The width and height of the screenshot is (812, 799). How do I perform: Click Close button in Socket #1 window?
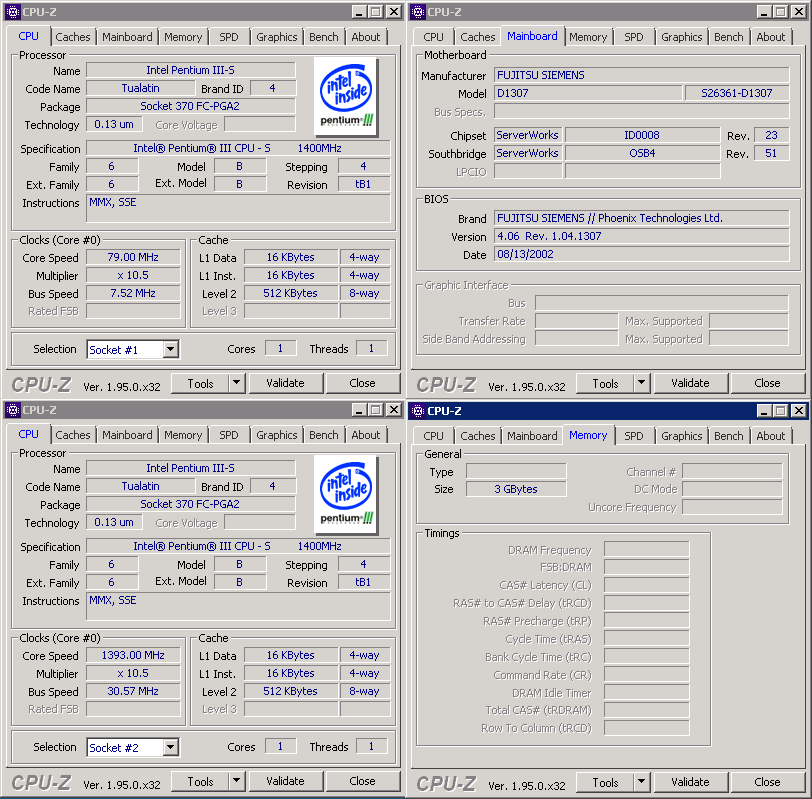[362, 383]
